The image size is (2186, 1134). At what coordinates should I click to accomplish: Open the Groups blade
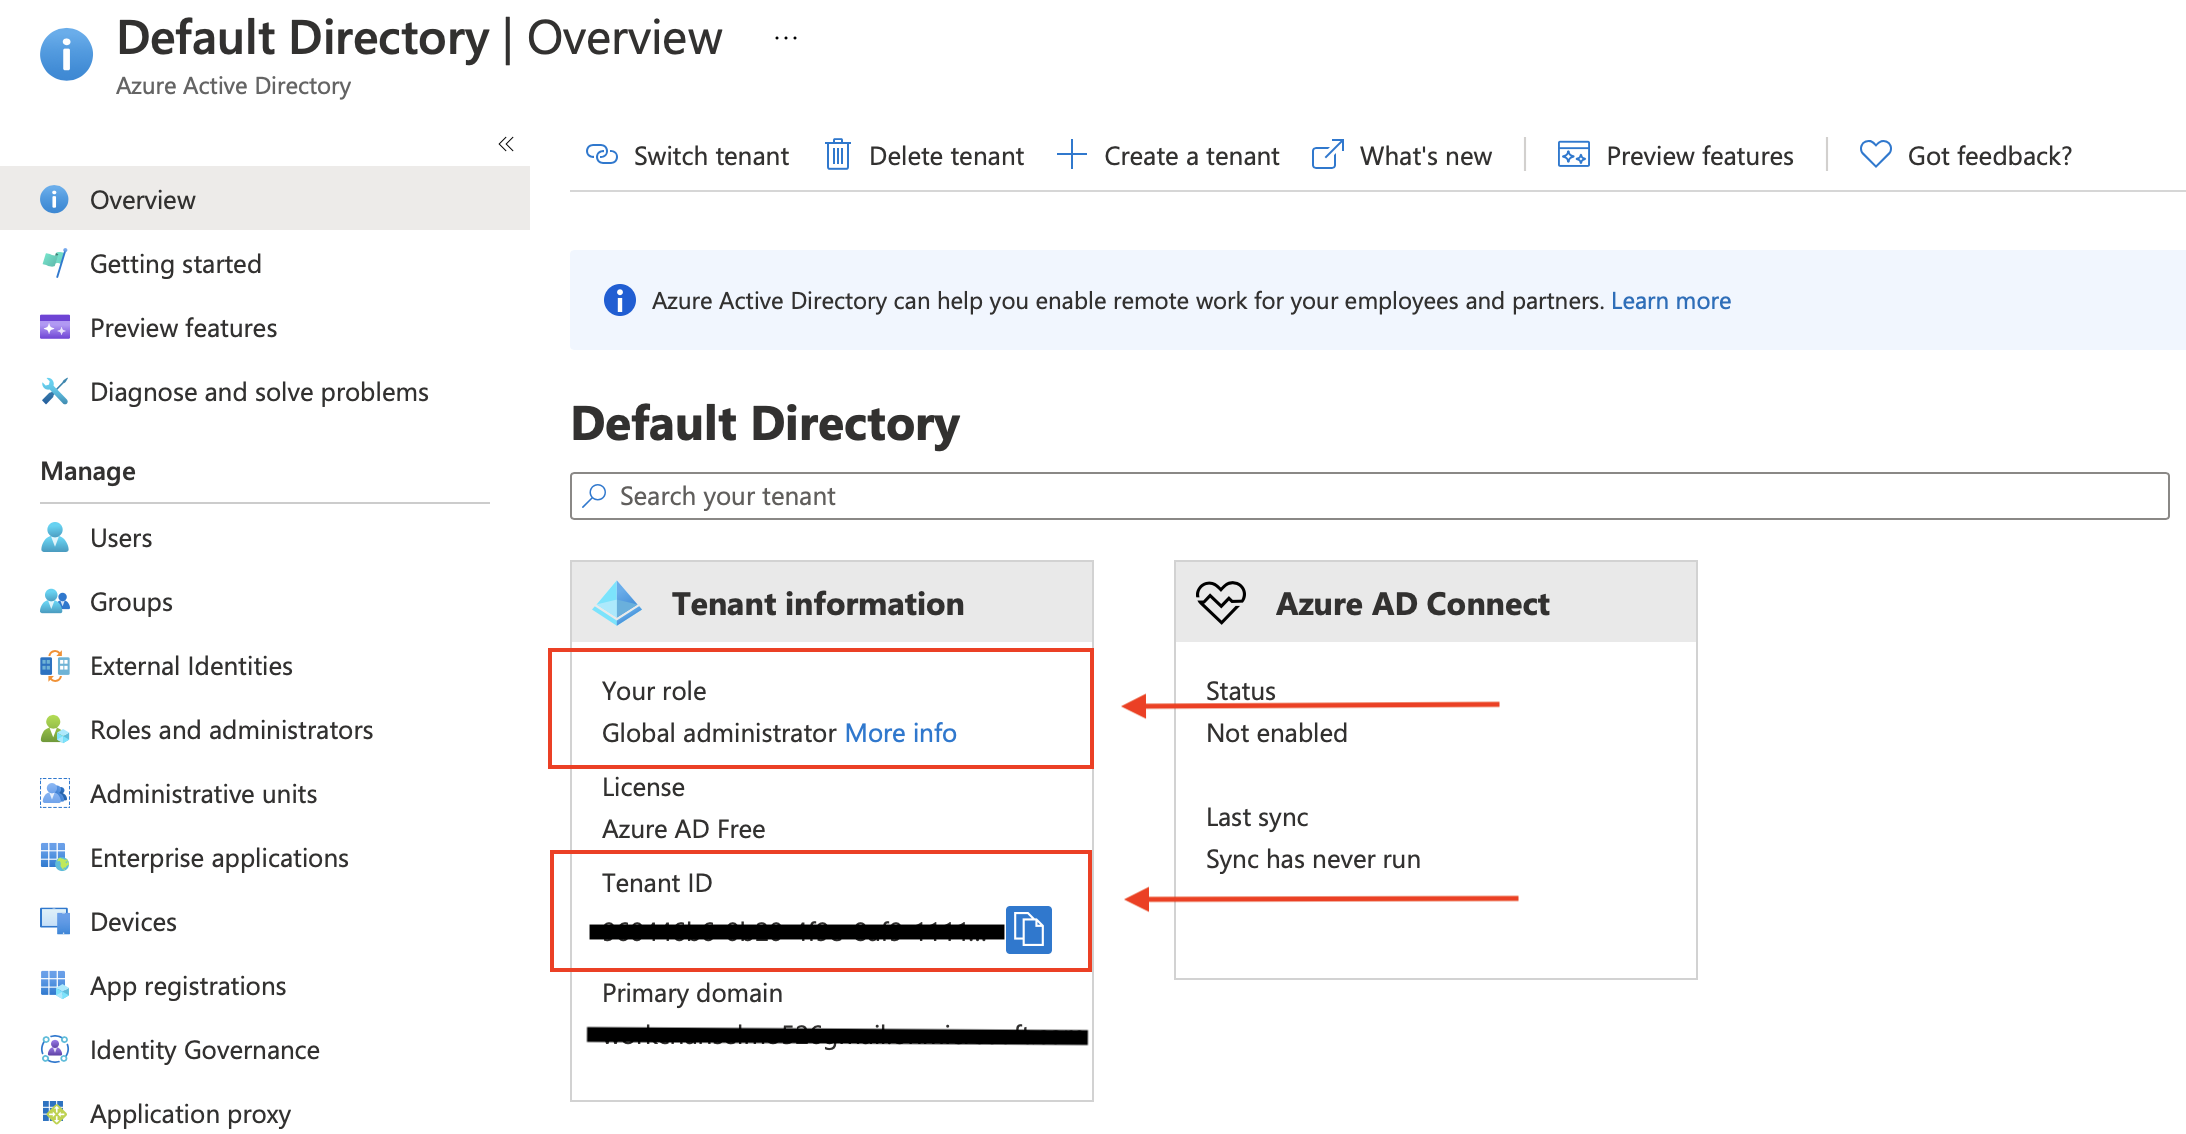131,602
